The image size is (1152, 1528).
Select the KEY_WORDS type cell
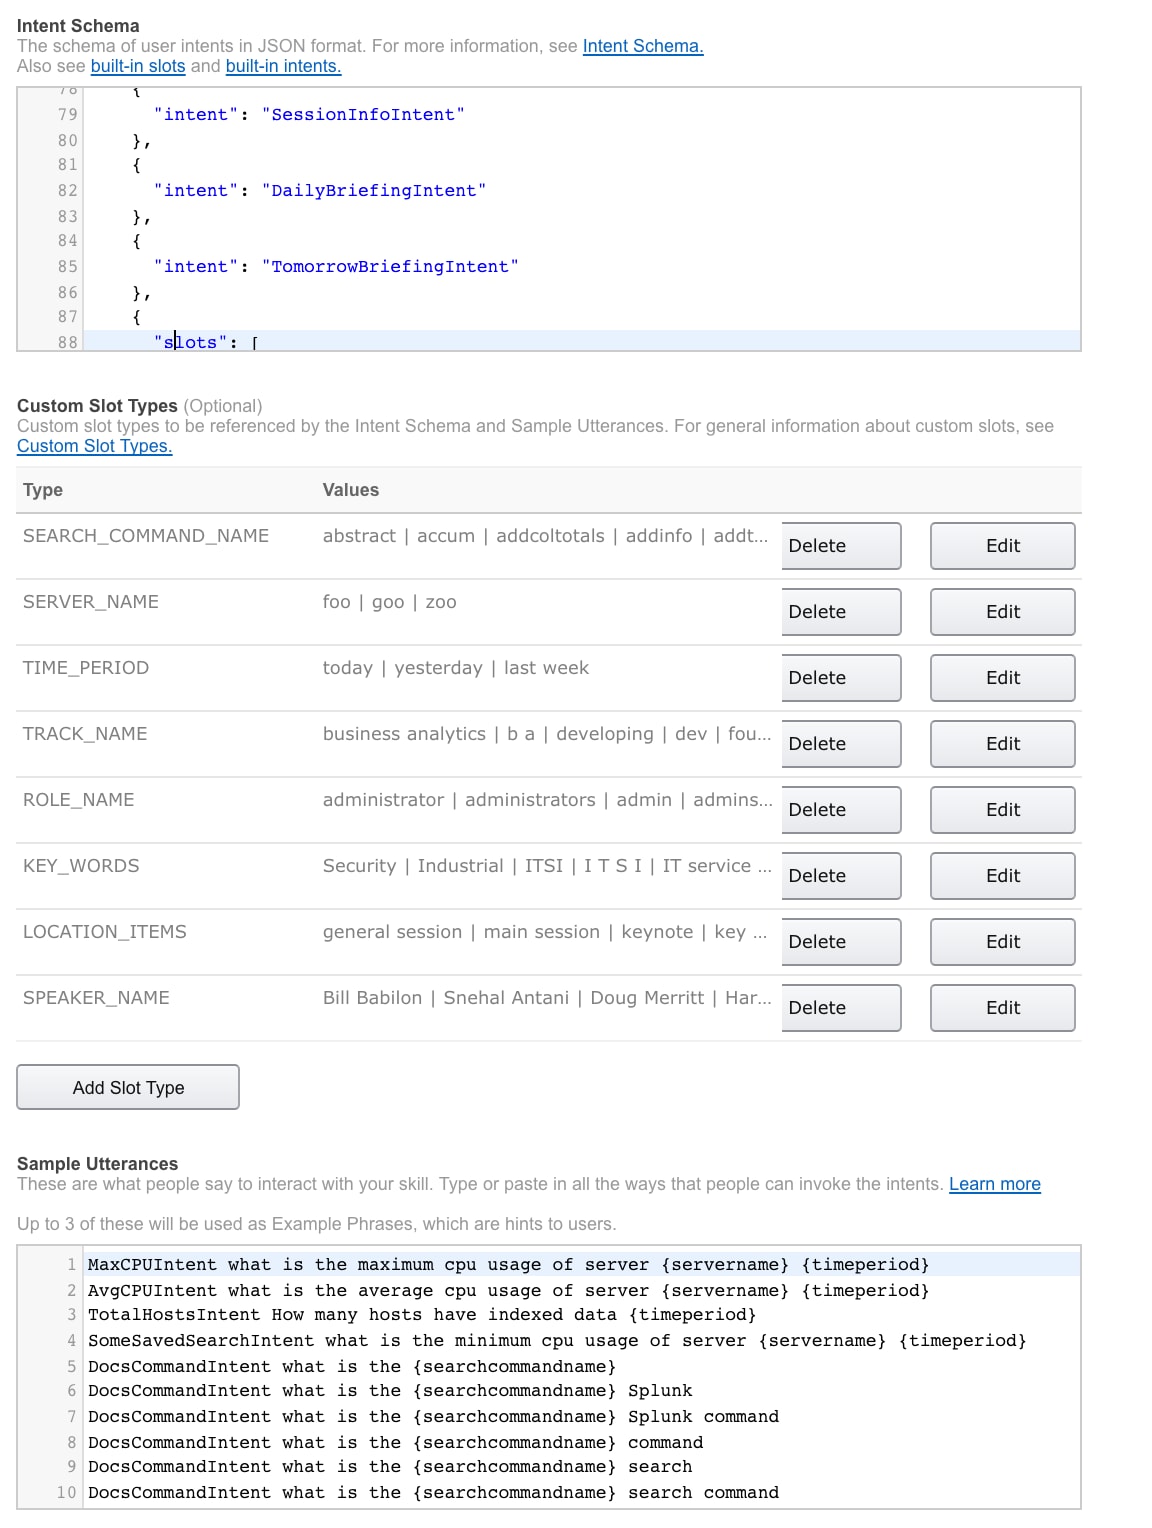tap(81, 866)
